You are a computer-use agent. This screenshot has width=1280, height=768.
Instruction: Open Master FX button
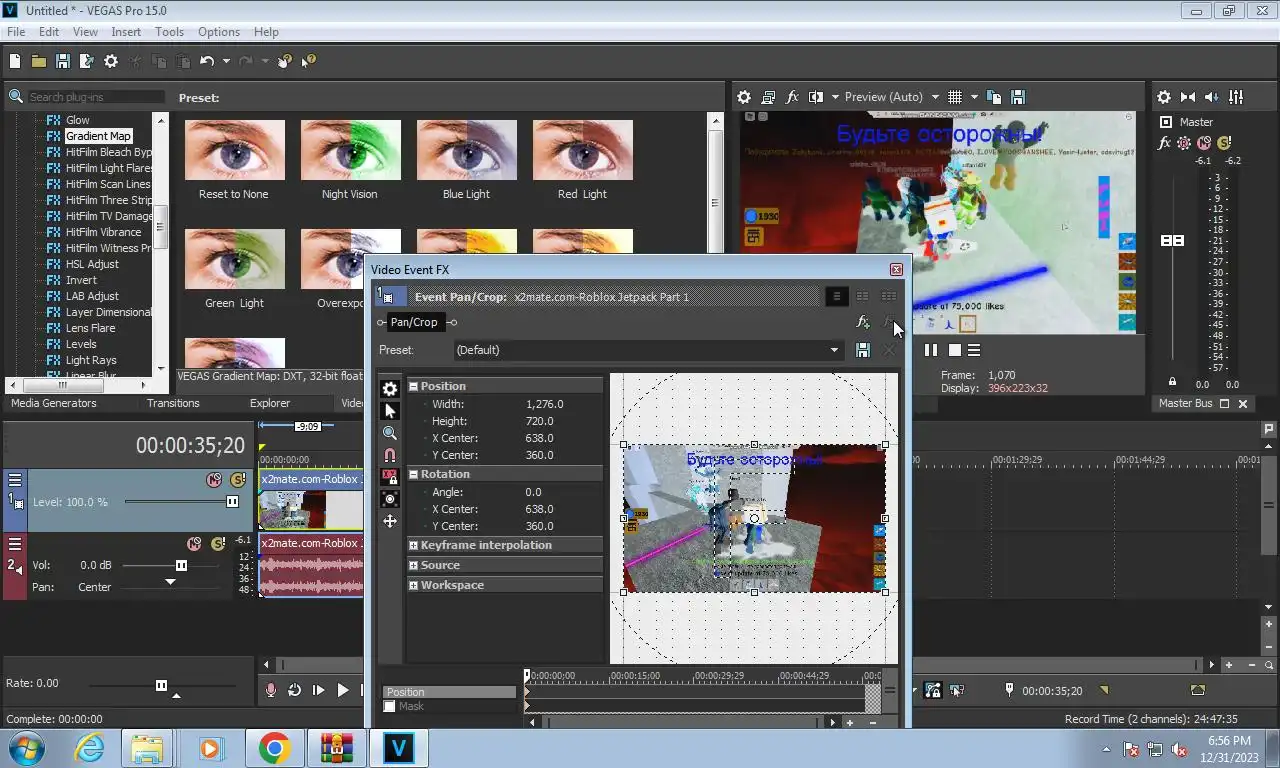coord(1164,143)
